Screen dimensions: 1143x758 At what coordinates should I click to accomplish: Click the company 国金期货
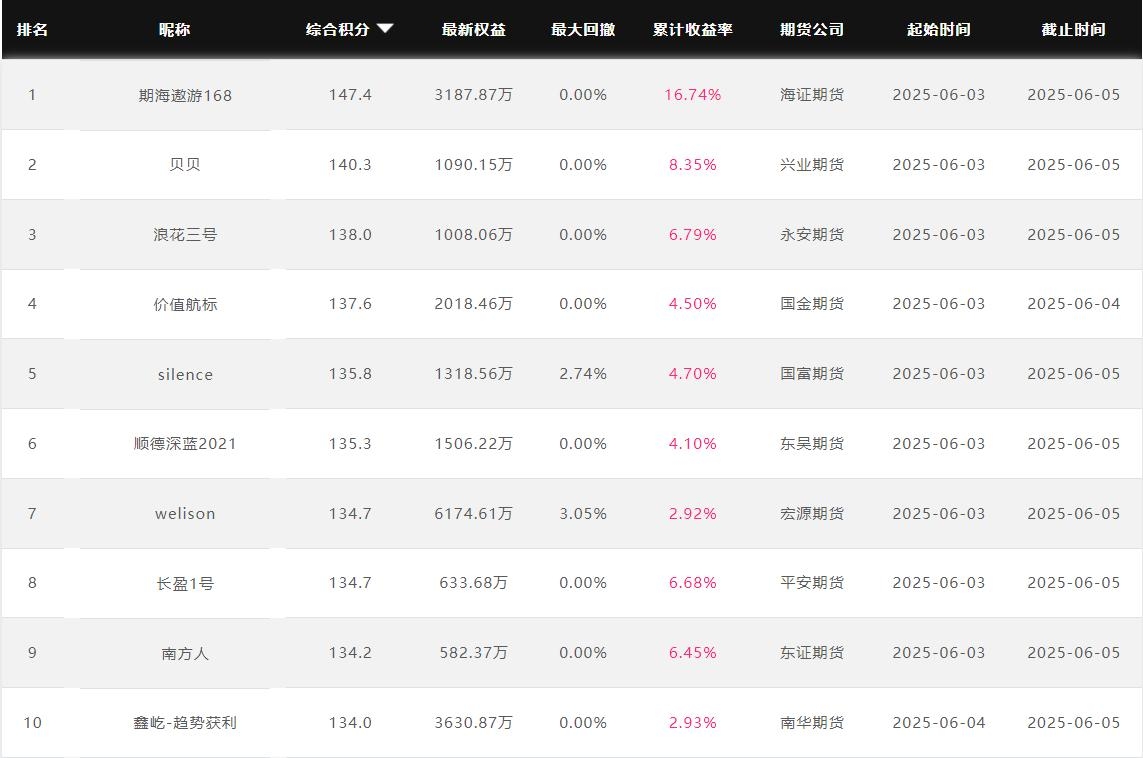812,304
